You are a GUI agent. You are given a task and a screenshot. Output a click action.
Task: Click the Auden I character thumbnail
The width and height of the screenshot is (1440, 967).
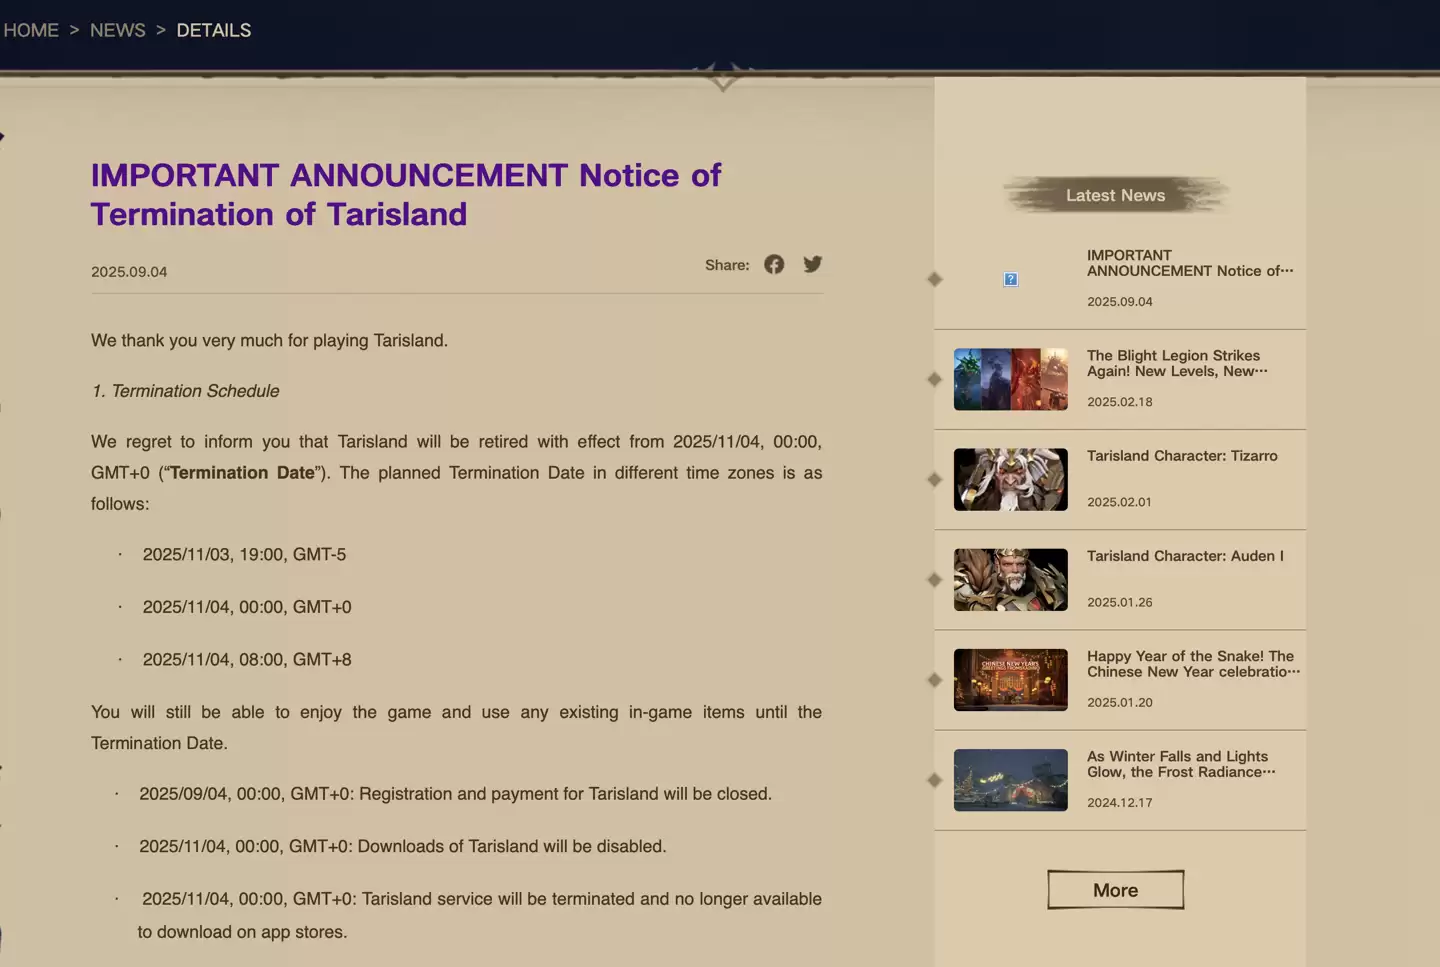click(1010, 580)
